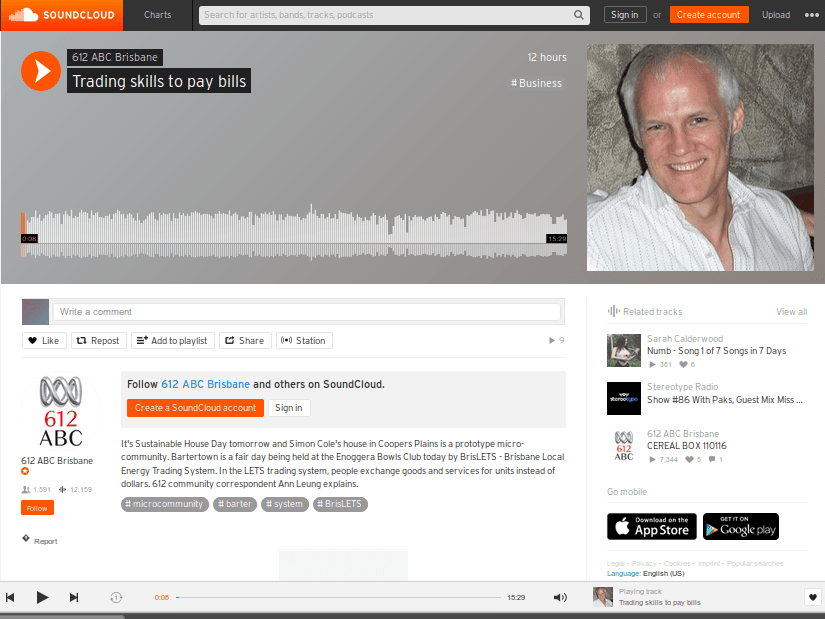This screenshot has width=825, height=619.
Task: Toggle the repeat icon in the bottom player
Action: pyautogui.click(x=116, y=597)
